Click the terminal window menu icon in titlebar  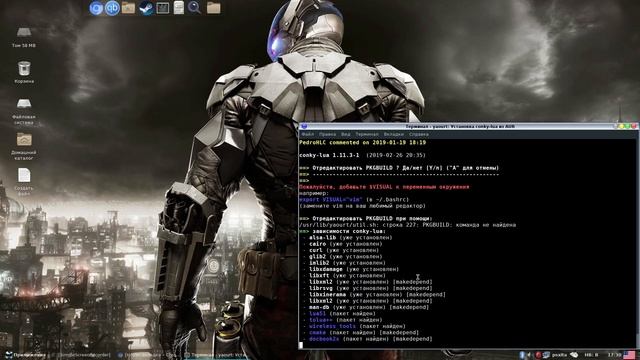pyautogui.click(x=304, y=127)
